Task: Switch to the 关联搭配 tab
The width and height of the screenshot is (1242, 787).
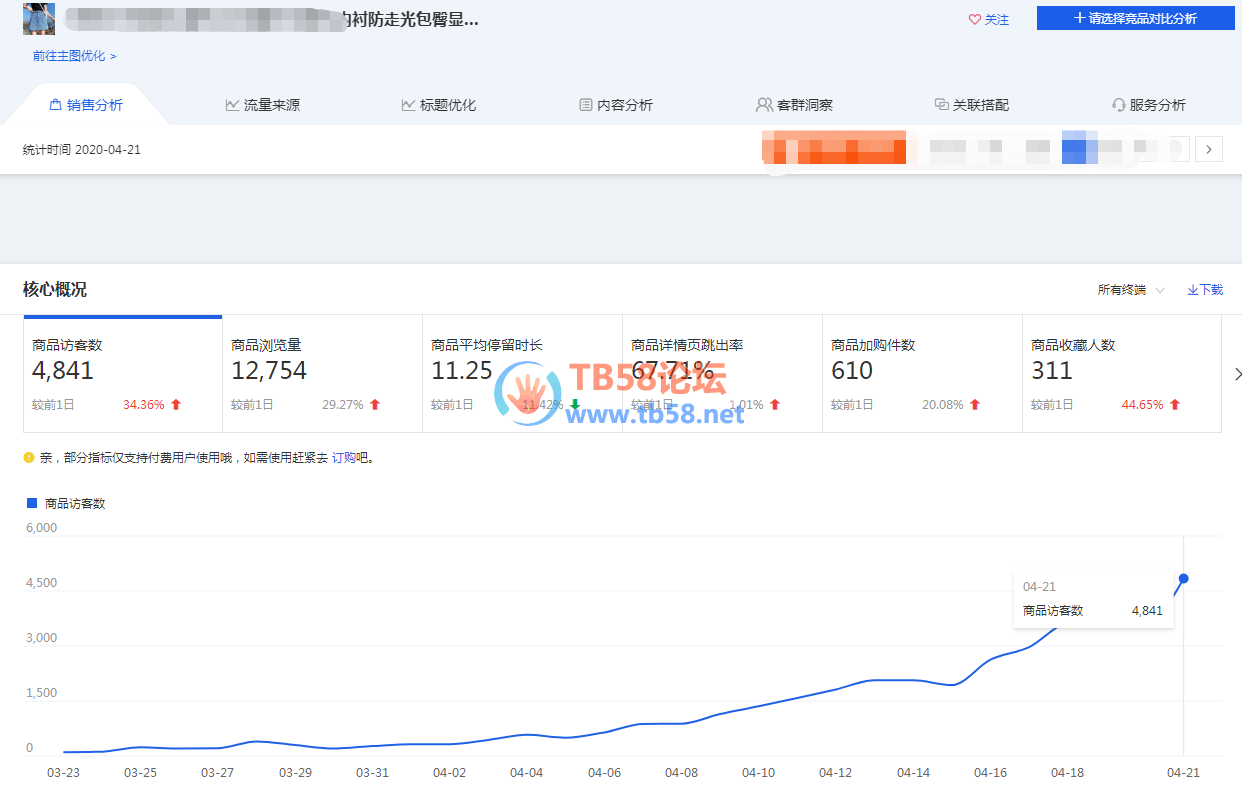Action: tap(971, 105)
